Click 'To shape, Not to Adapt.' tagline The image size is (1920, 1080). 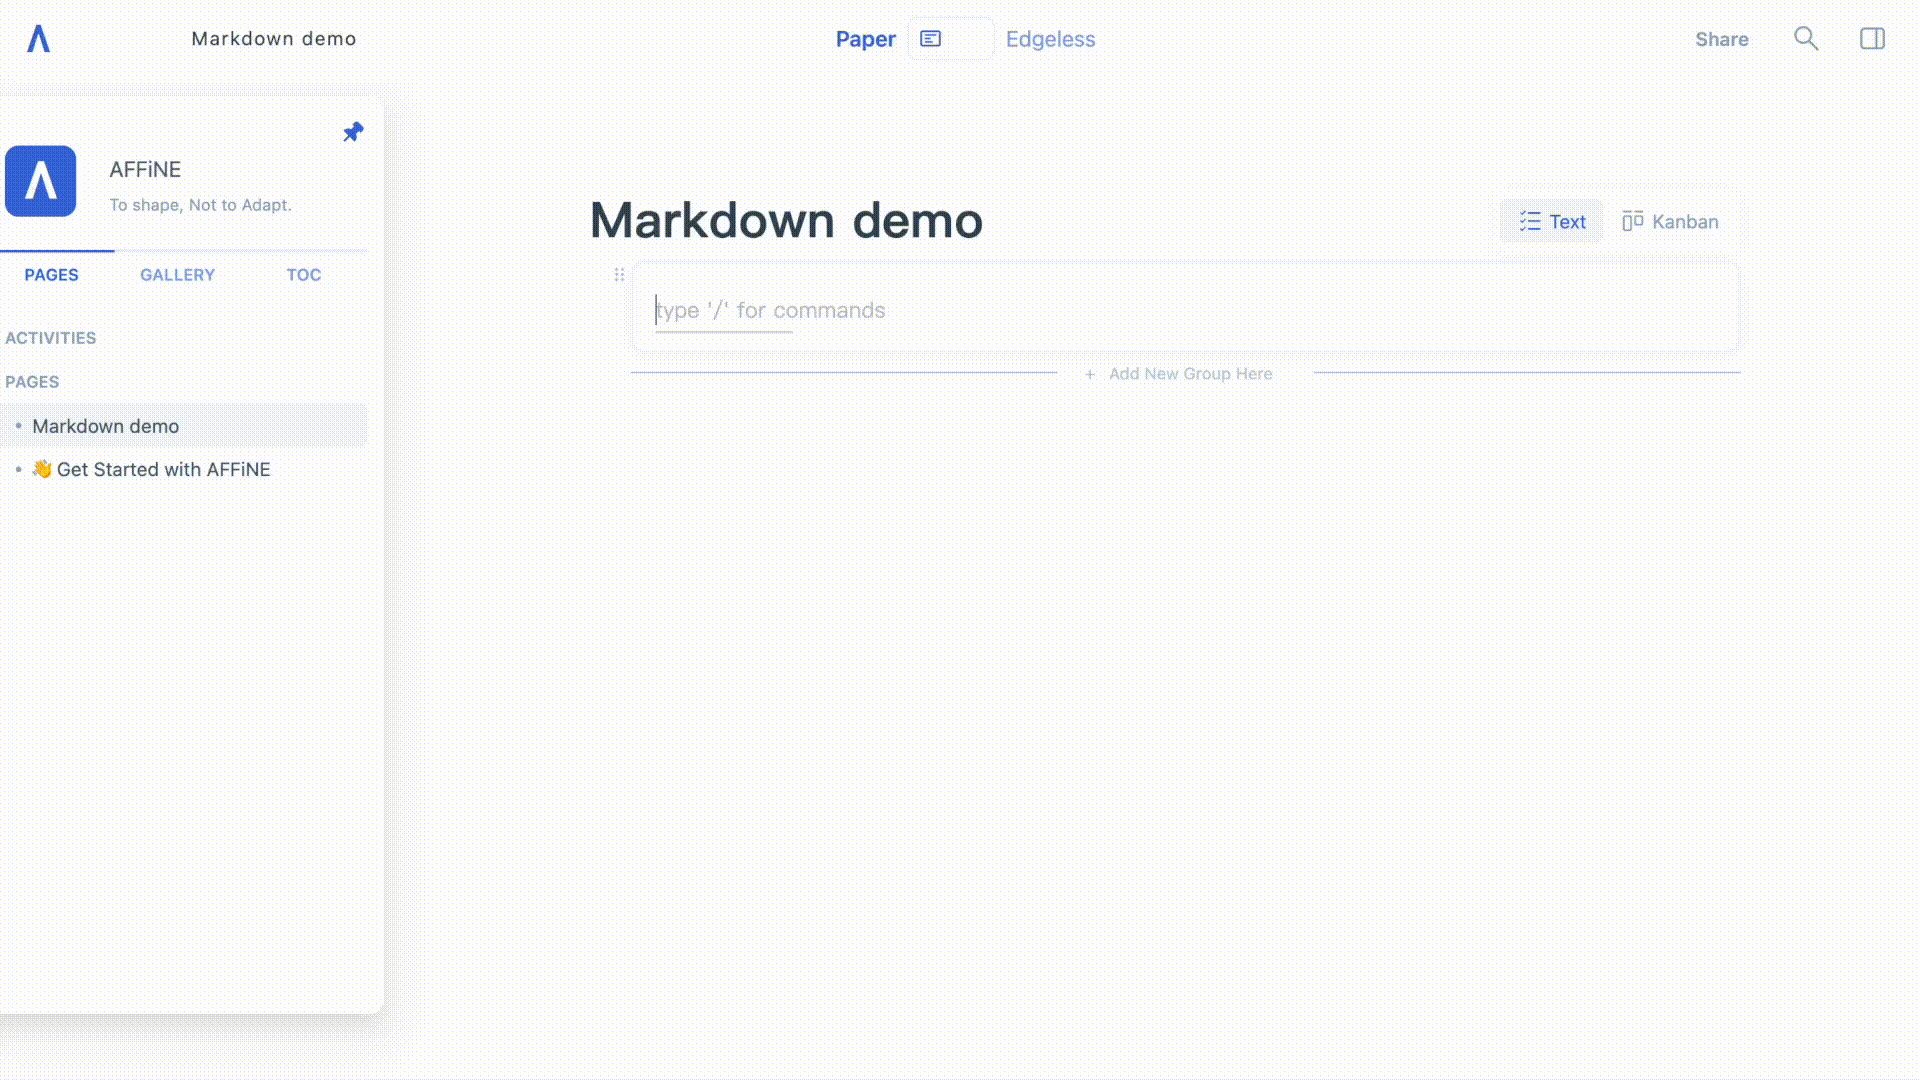(x=200, y=205)
